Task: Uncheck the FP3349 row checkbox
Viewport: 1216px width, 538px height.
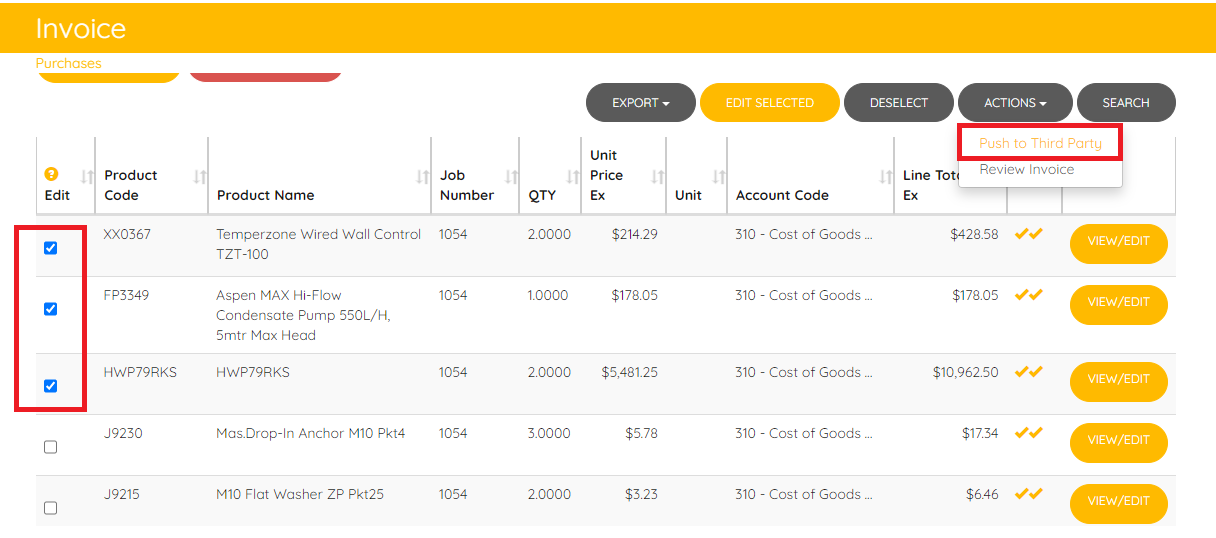Action: pyautogui.click(x=51, y=309)
